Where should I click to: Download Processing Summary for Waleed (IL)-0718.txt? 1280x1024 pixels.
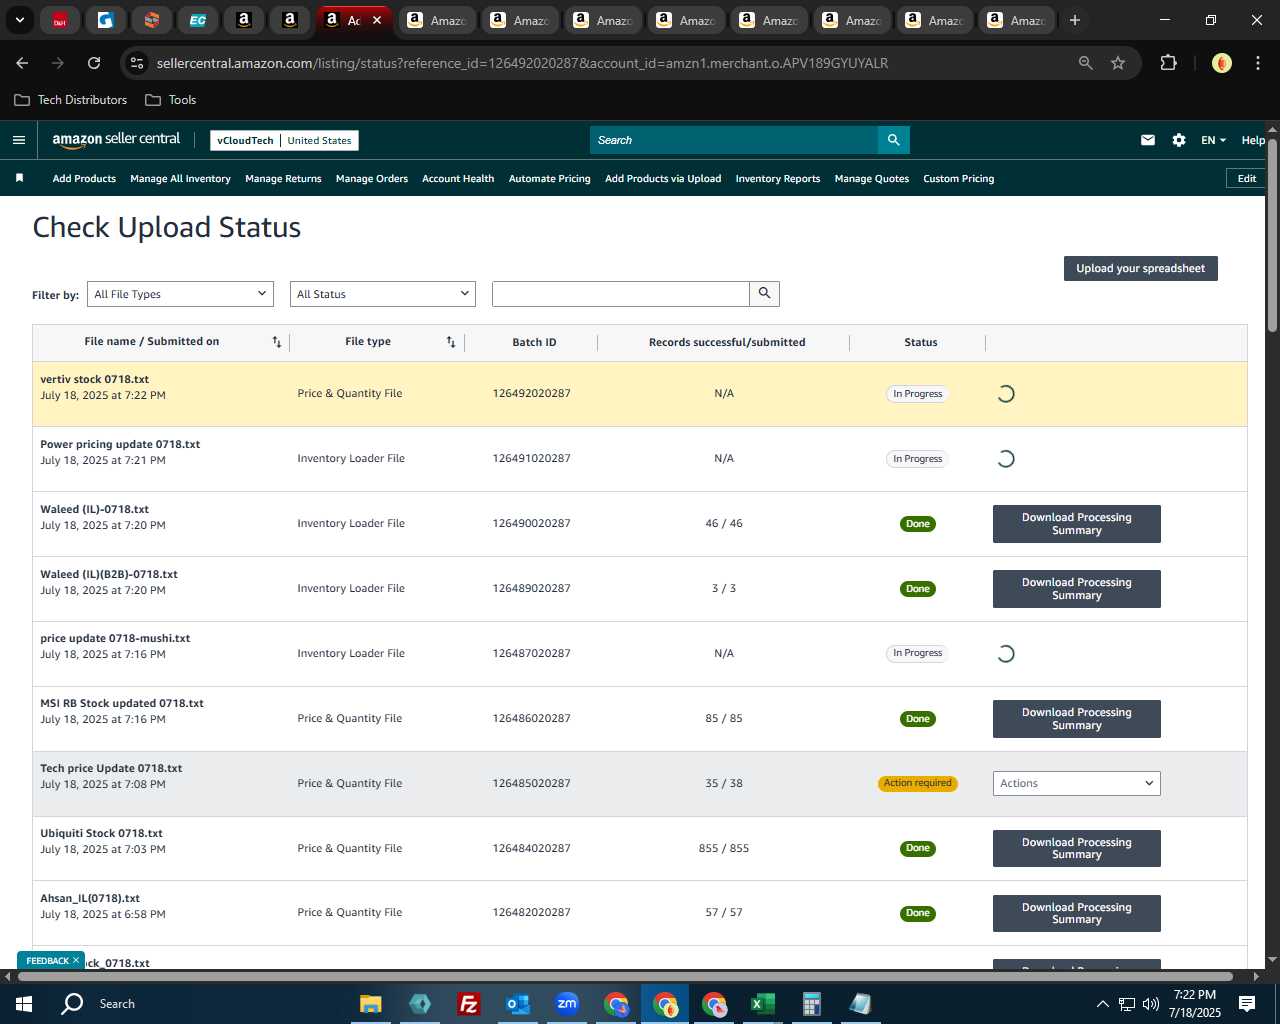click(1077, 524)
